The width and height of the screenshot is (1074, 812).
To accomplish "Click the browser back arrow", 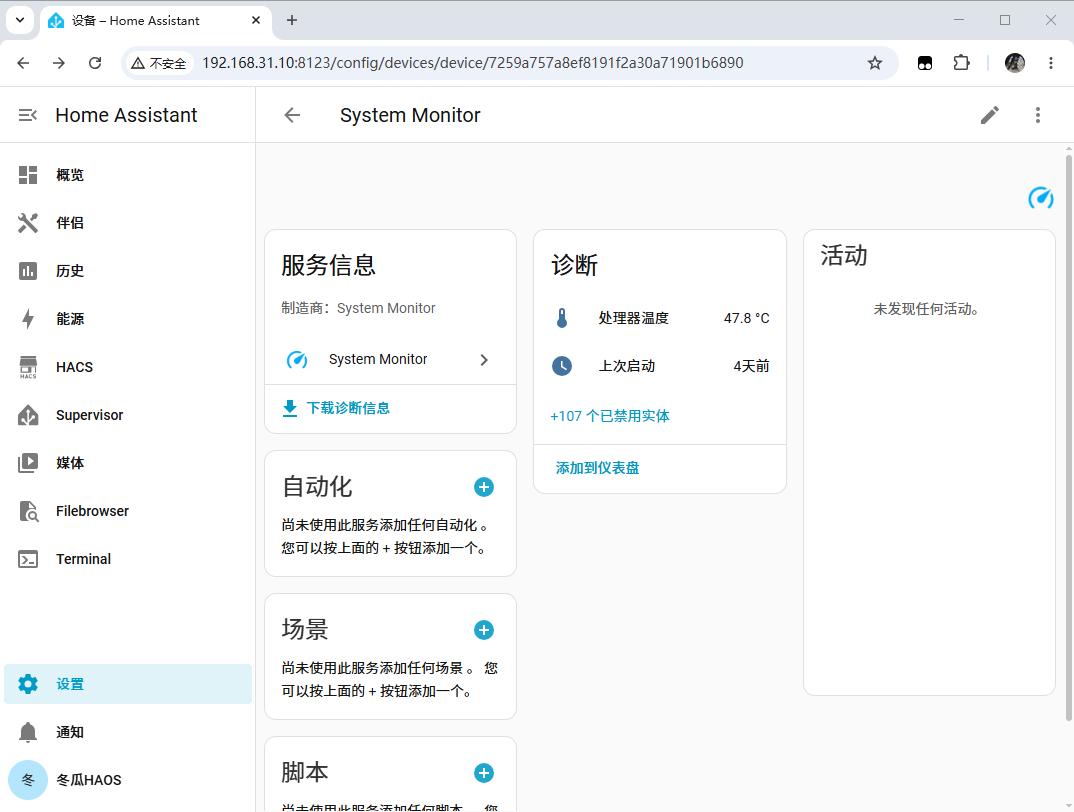I will pos(23,63).
